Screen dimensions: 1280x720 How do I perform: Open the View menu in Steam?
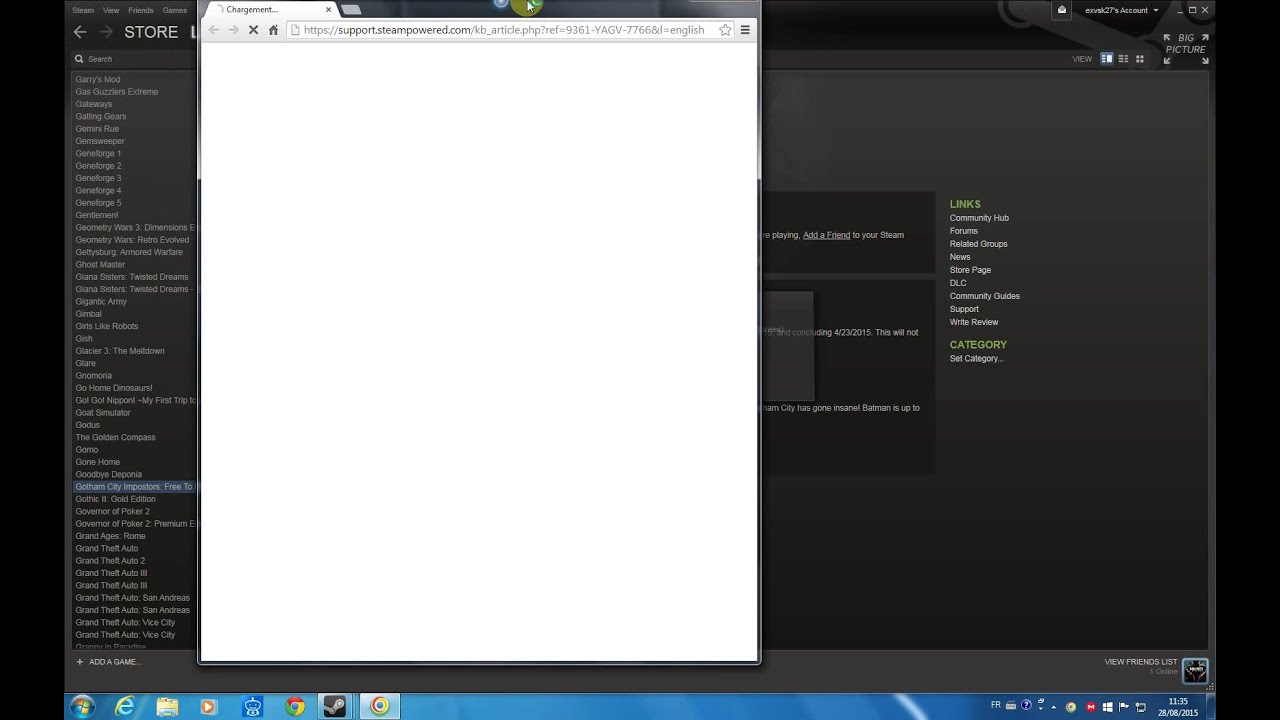(x=110, y=10)
